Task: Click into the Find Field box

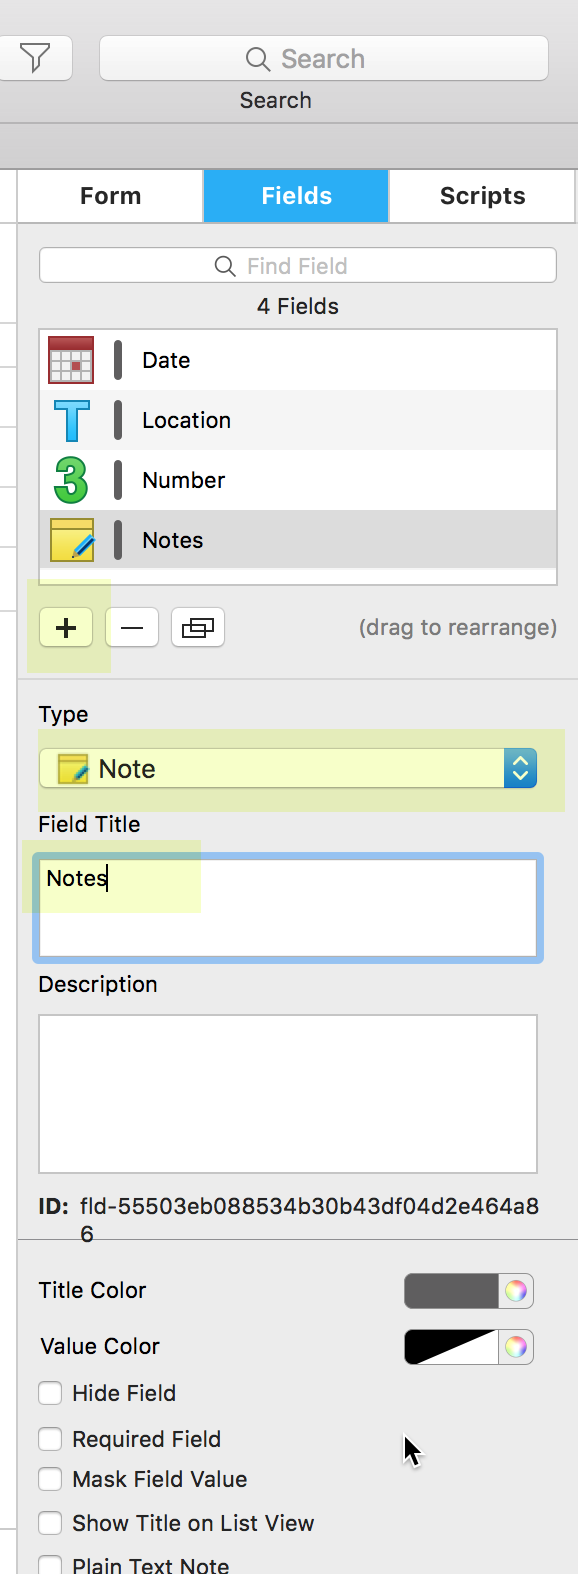Action: [298, 266]
